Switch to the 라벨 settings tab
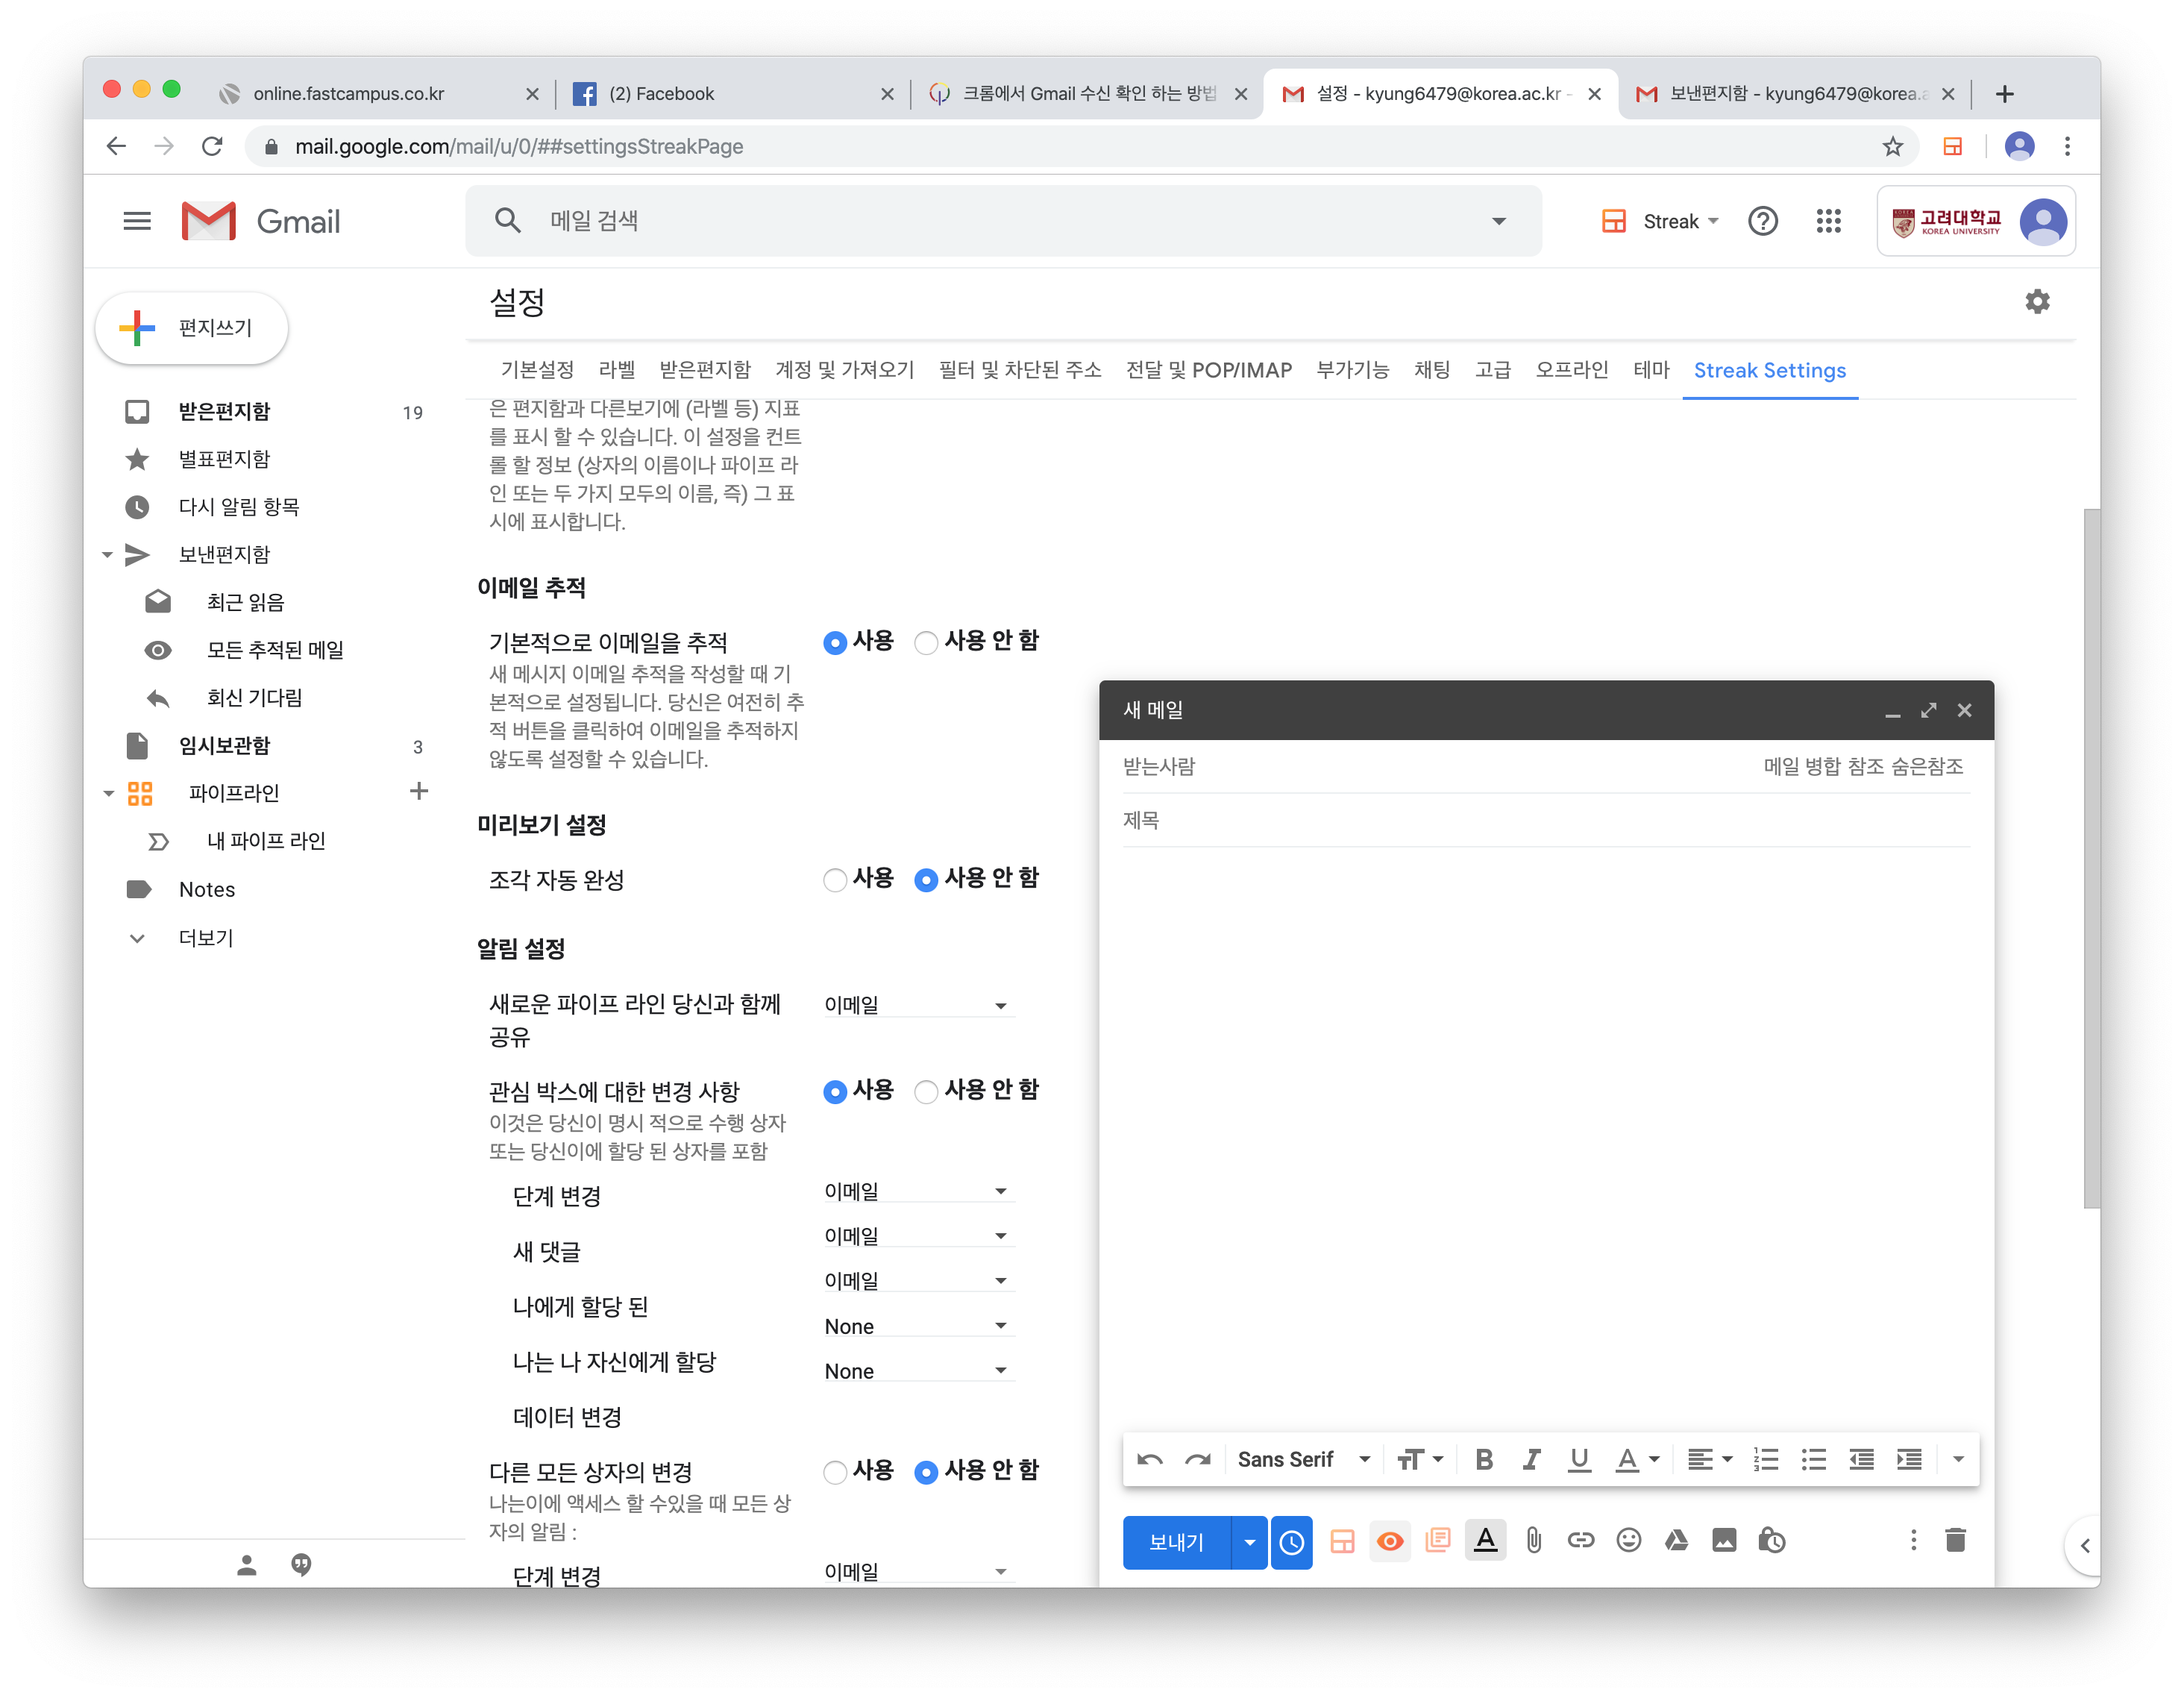 [x=616, y=370]
